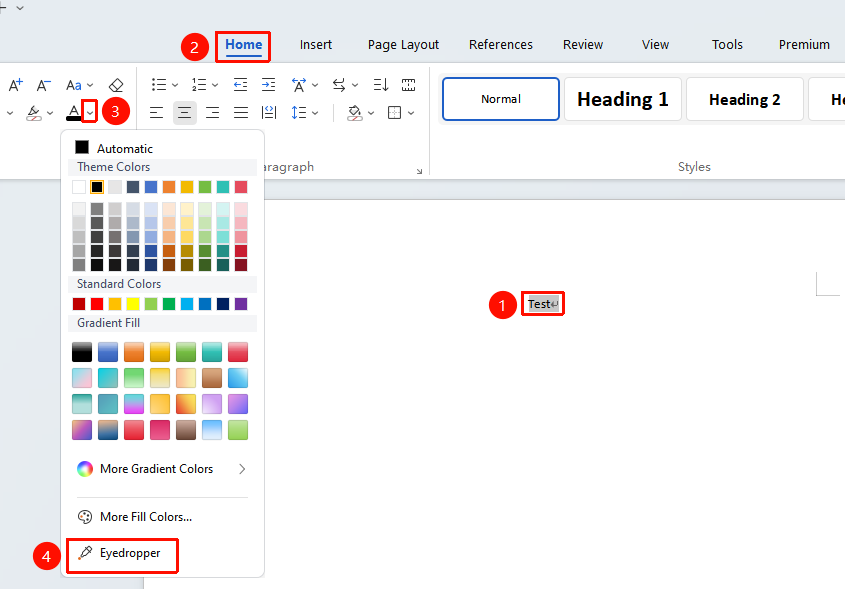Viewport: 845px width, 589px height.
Task: Open More Gradient Colors submenu
Action: coord(162,469)
